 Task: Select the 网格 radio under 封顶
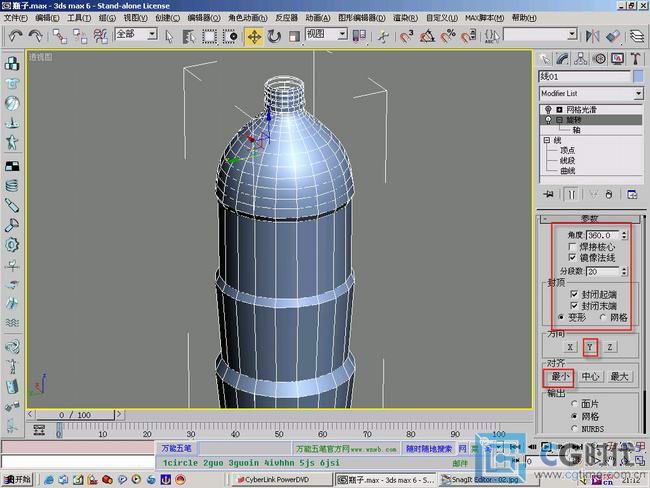click(x=603, y=317)
